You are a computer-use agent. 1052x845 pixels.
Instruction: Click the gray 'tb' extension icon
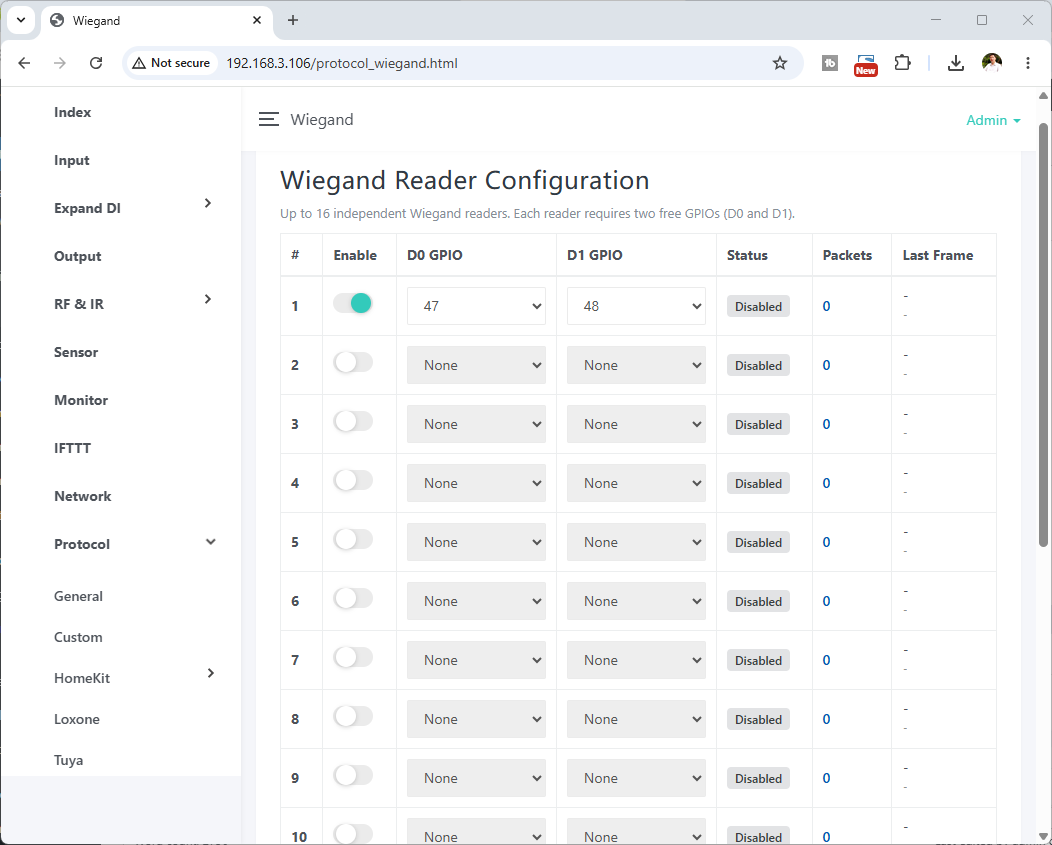(830, 63)
